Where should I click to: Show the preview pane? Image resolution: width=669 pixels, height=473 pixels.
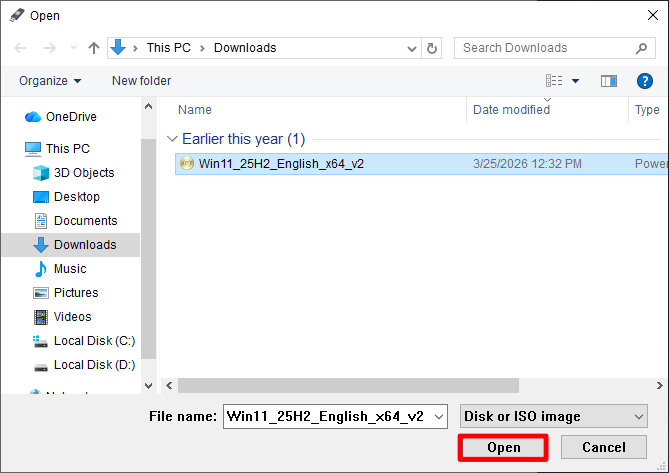pos(609,81)
